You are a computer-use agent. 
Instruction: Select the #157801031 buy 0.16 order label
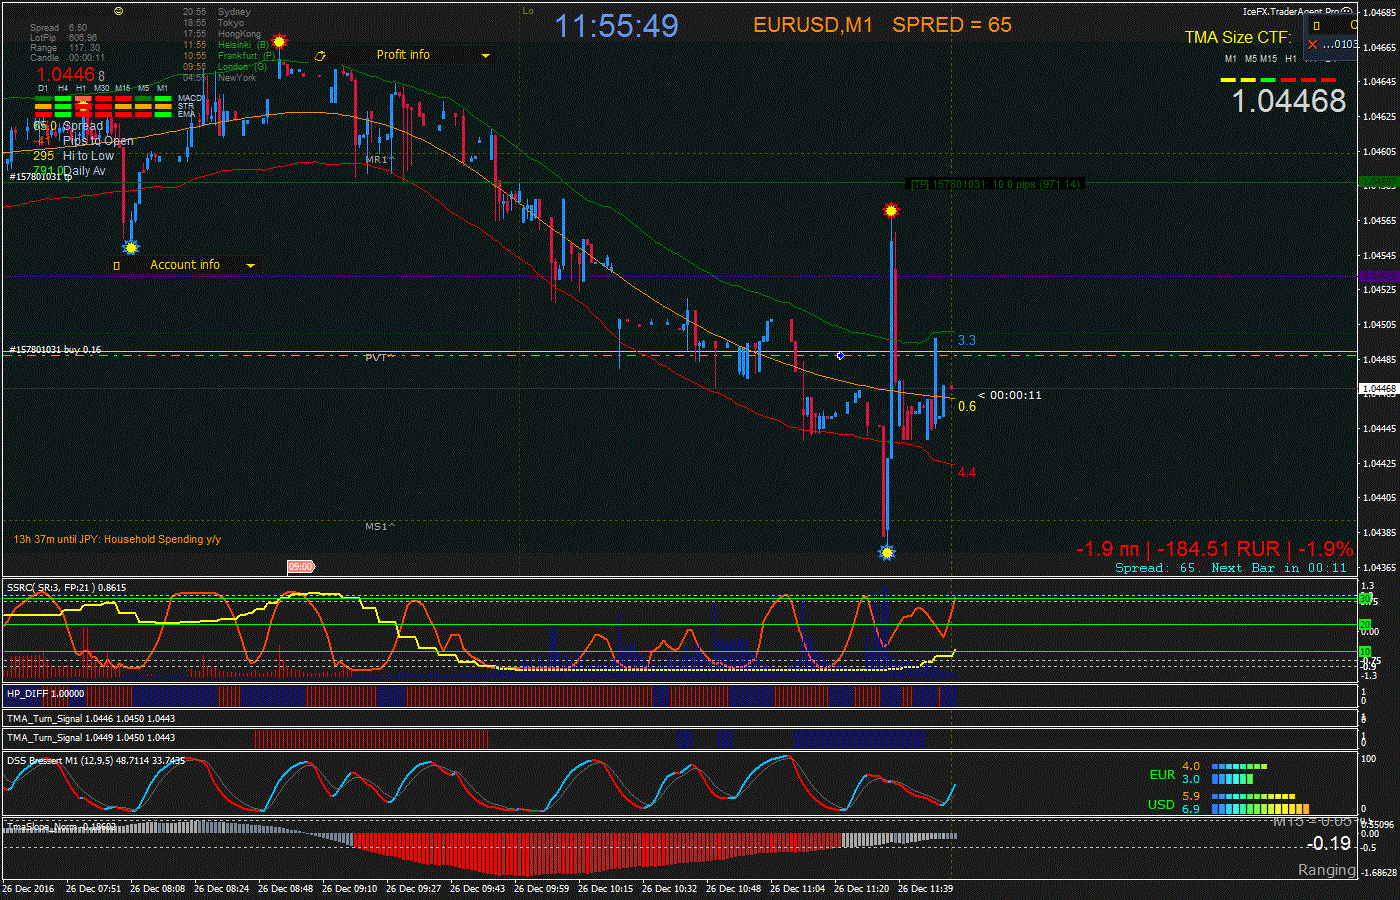56,350
